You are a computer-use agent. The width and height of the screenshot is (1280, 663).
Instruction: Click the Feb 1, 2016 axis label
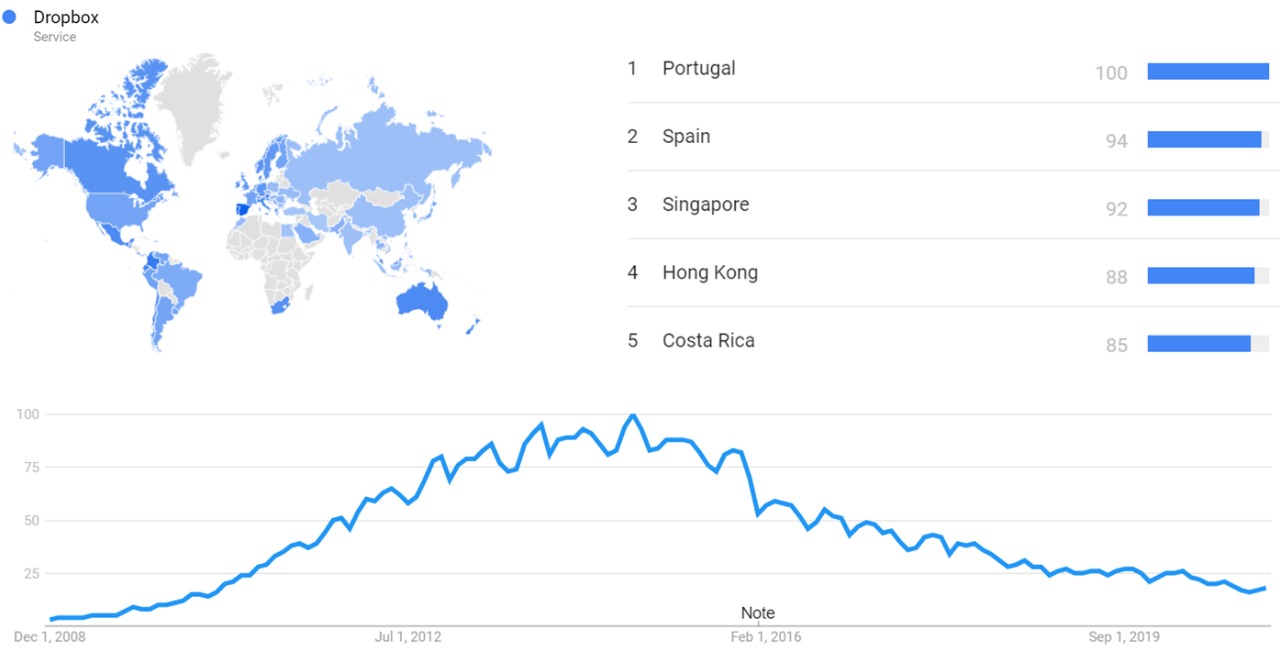(764, 636)
